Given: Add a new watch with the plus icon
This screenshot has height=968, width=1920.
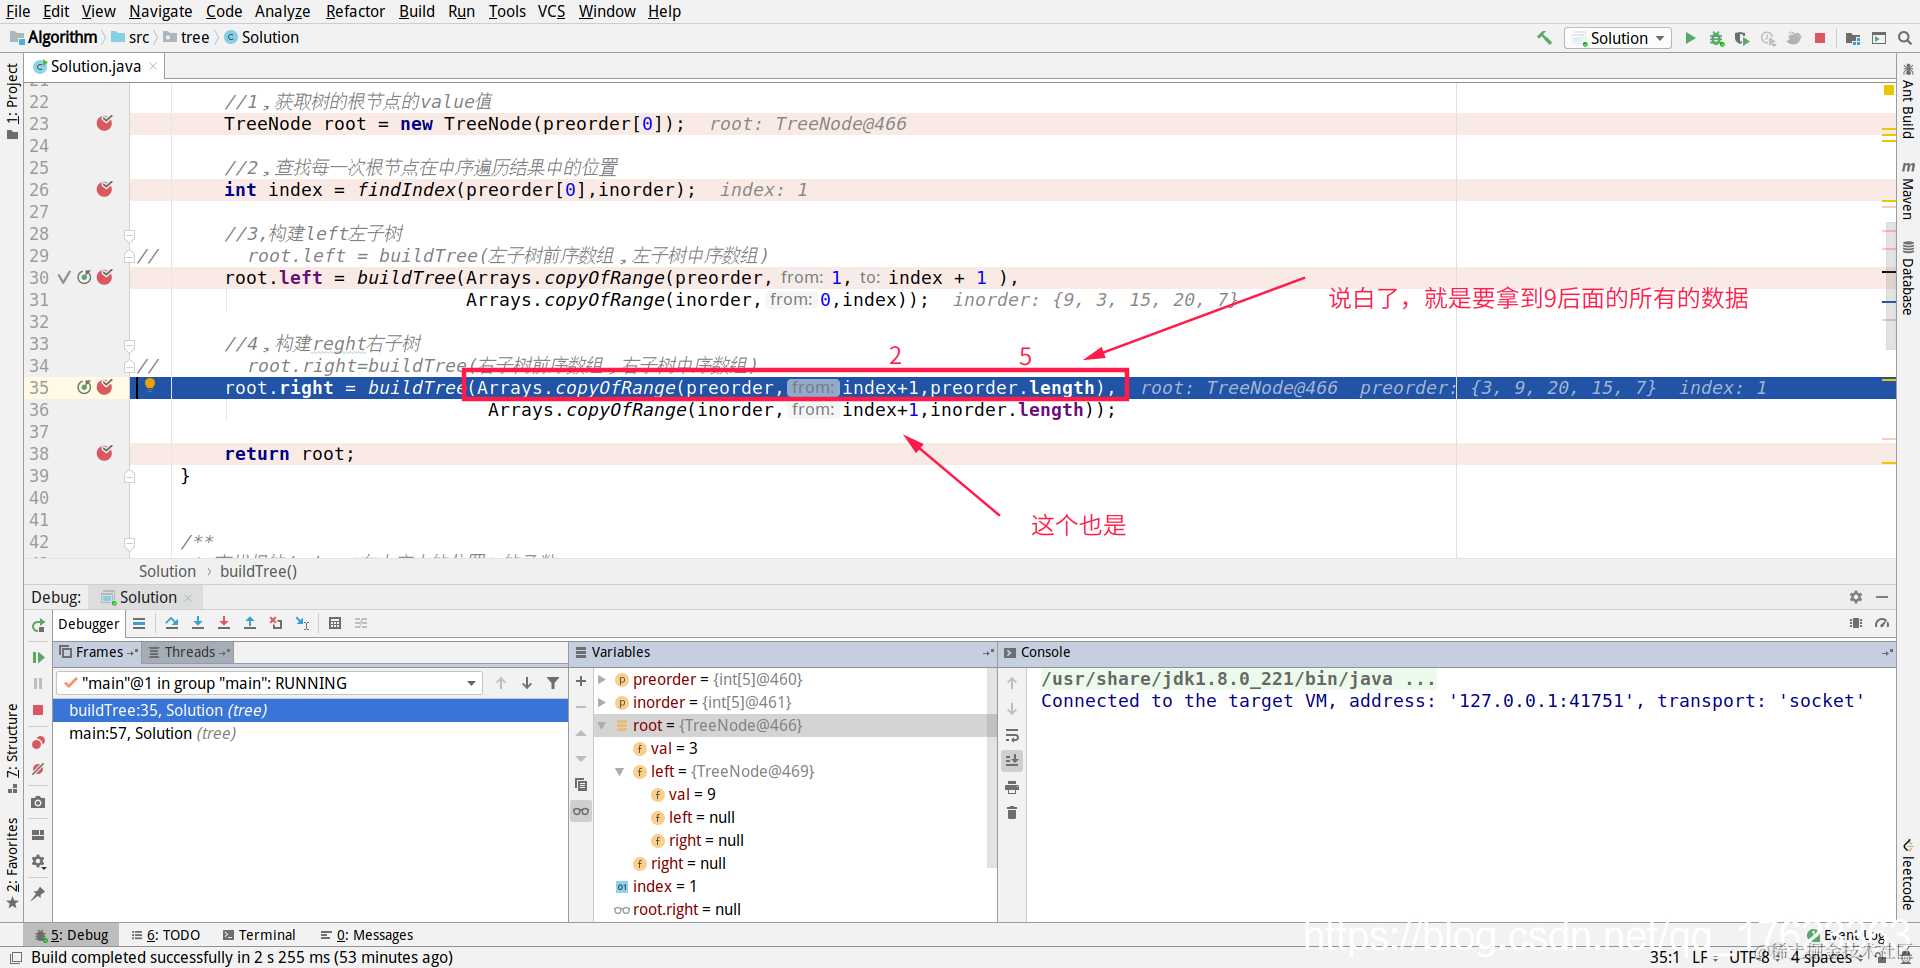Looking at the screenshot, I should click(581, 681).
